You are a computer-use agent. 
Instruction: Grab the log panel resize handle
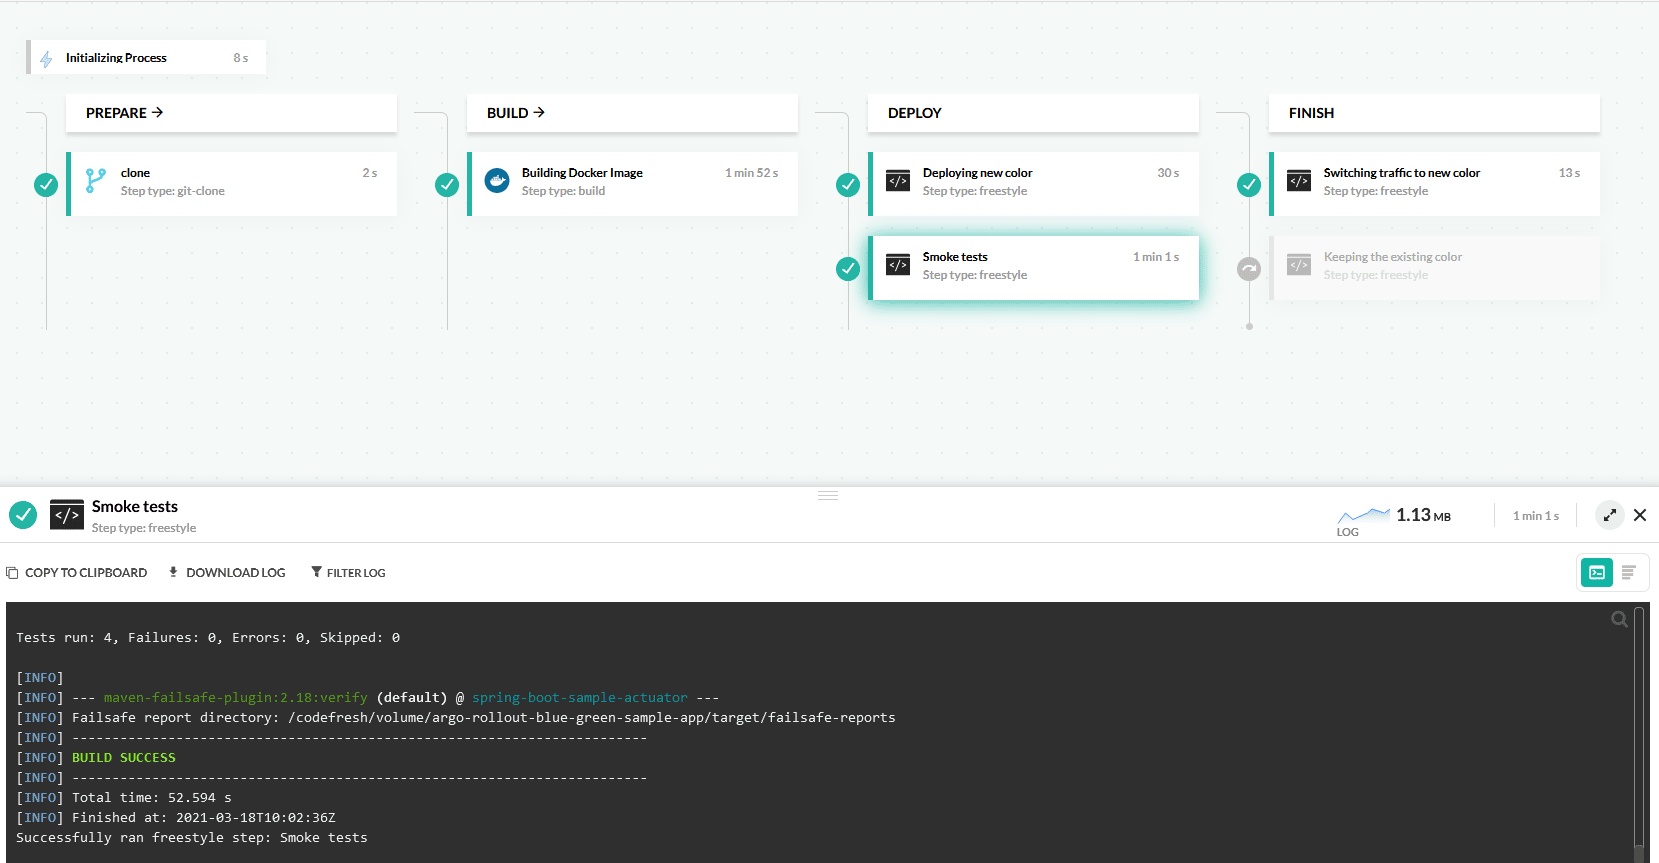[828, 495]
